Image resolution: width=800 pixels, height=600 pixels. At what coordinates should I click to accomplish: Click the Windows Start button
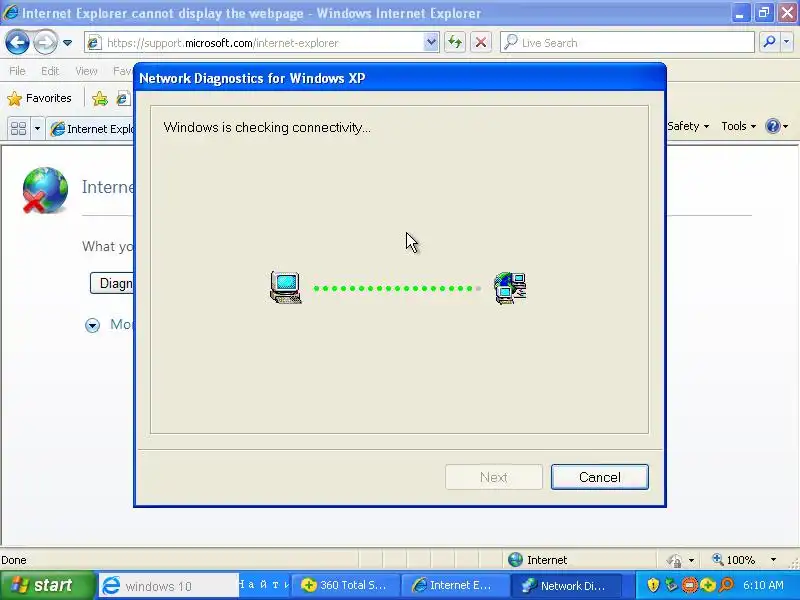(47, 585)
